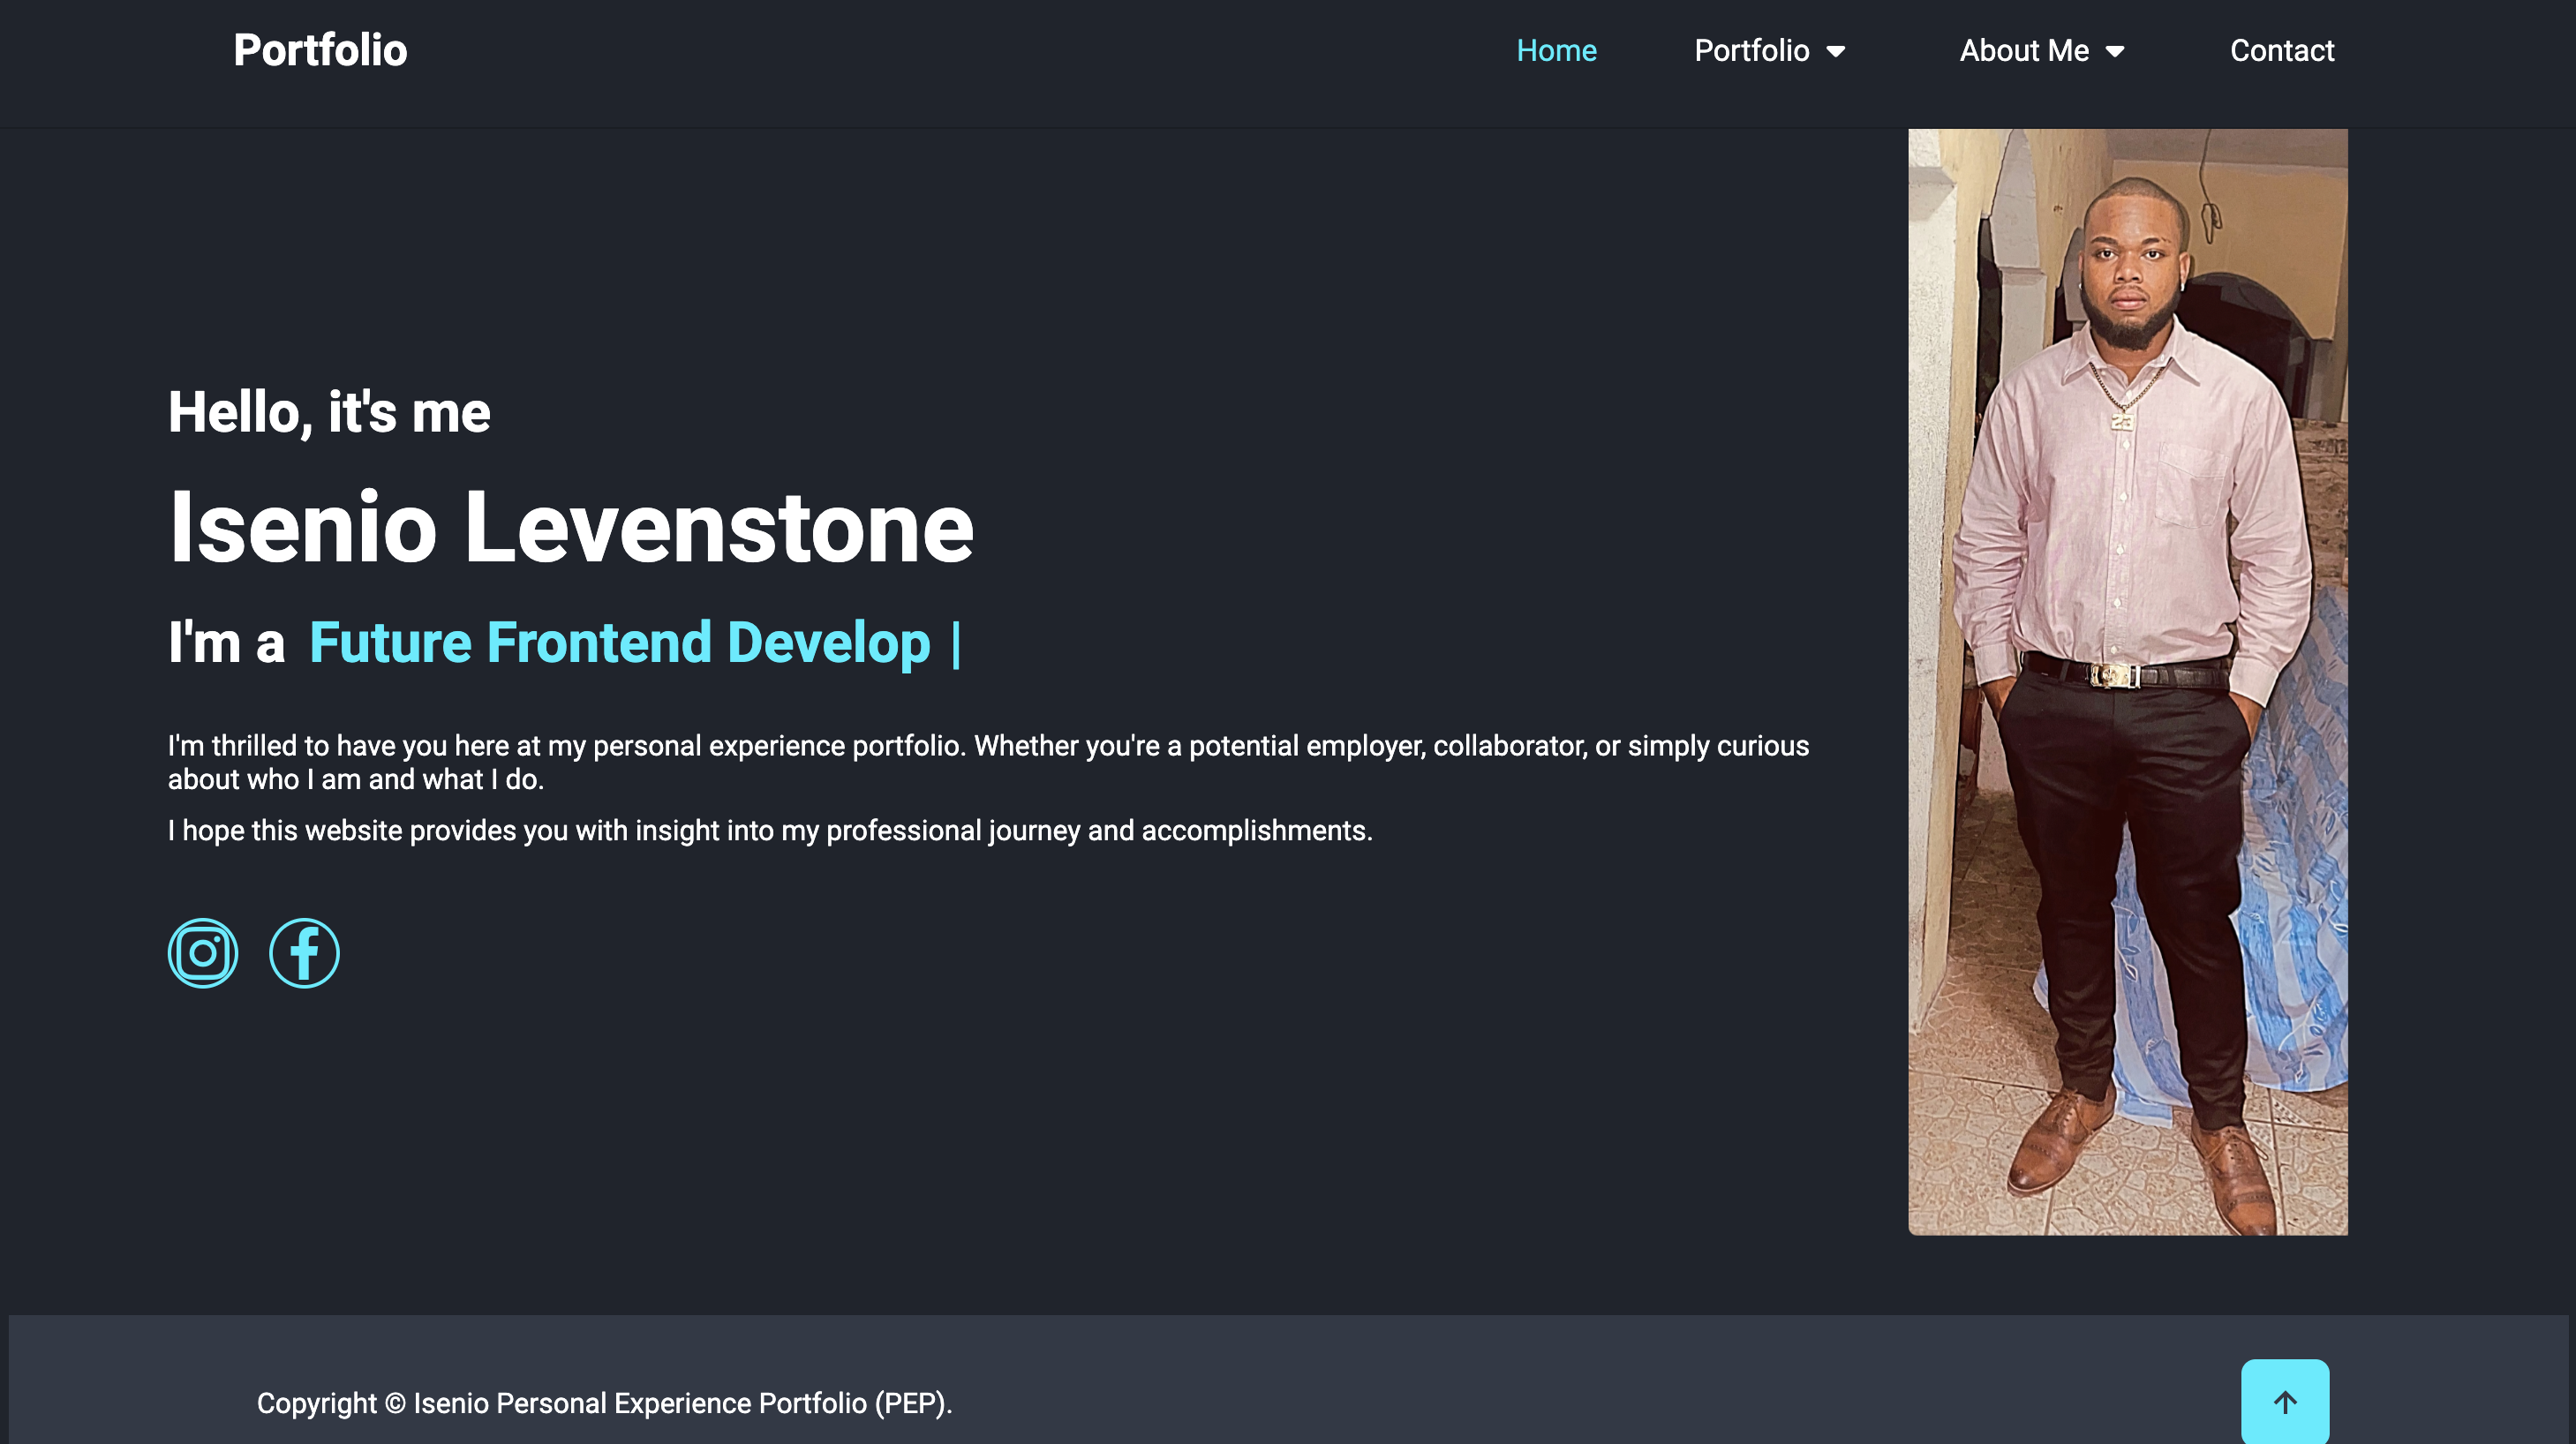The height and width of the screenshot is (1444, 2576).
Task: Open the About Me navigation label
Action: click(2023, 50)
